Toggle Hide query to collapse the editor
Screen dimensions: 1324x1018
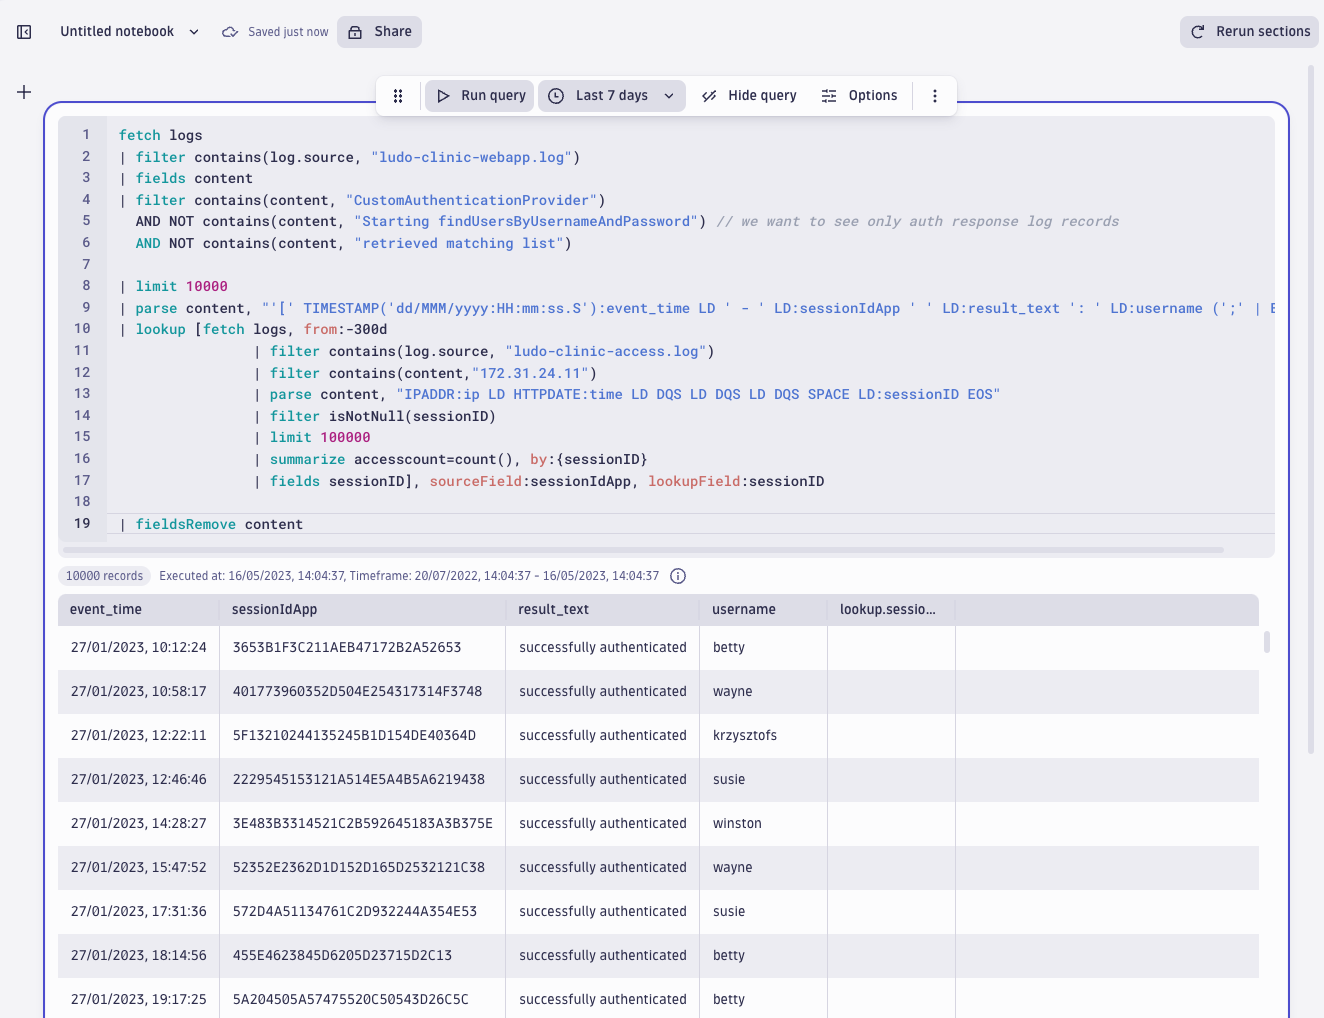click(748, 95)
